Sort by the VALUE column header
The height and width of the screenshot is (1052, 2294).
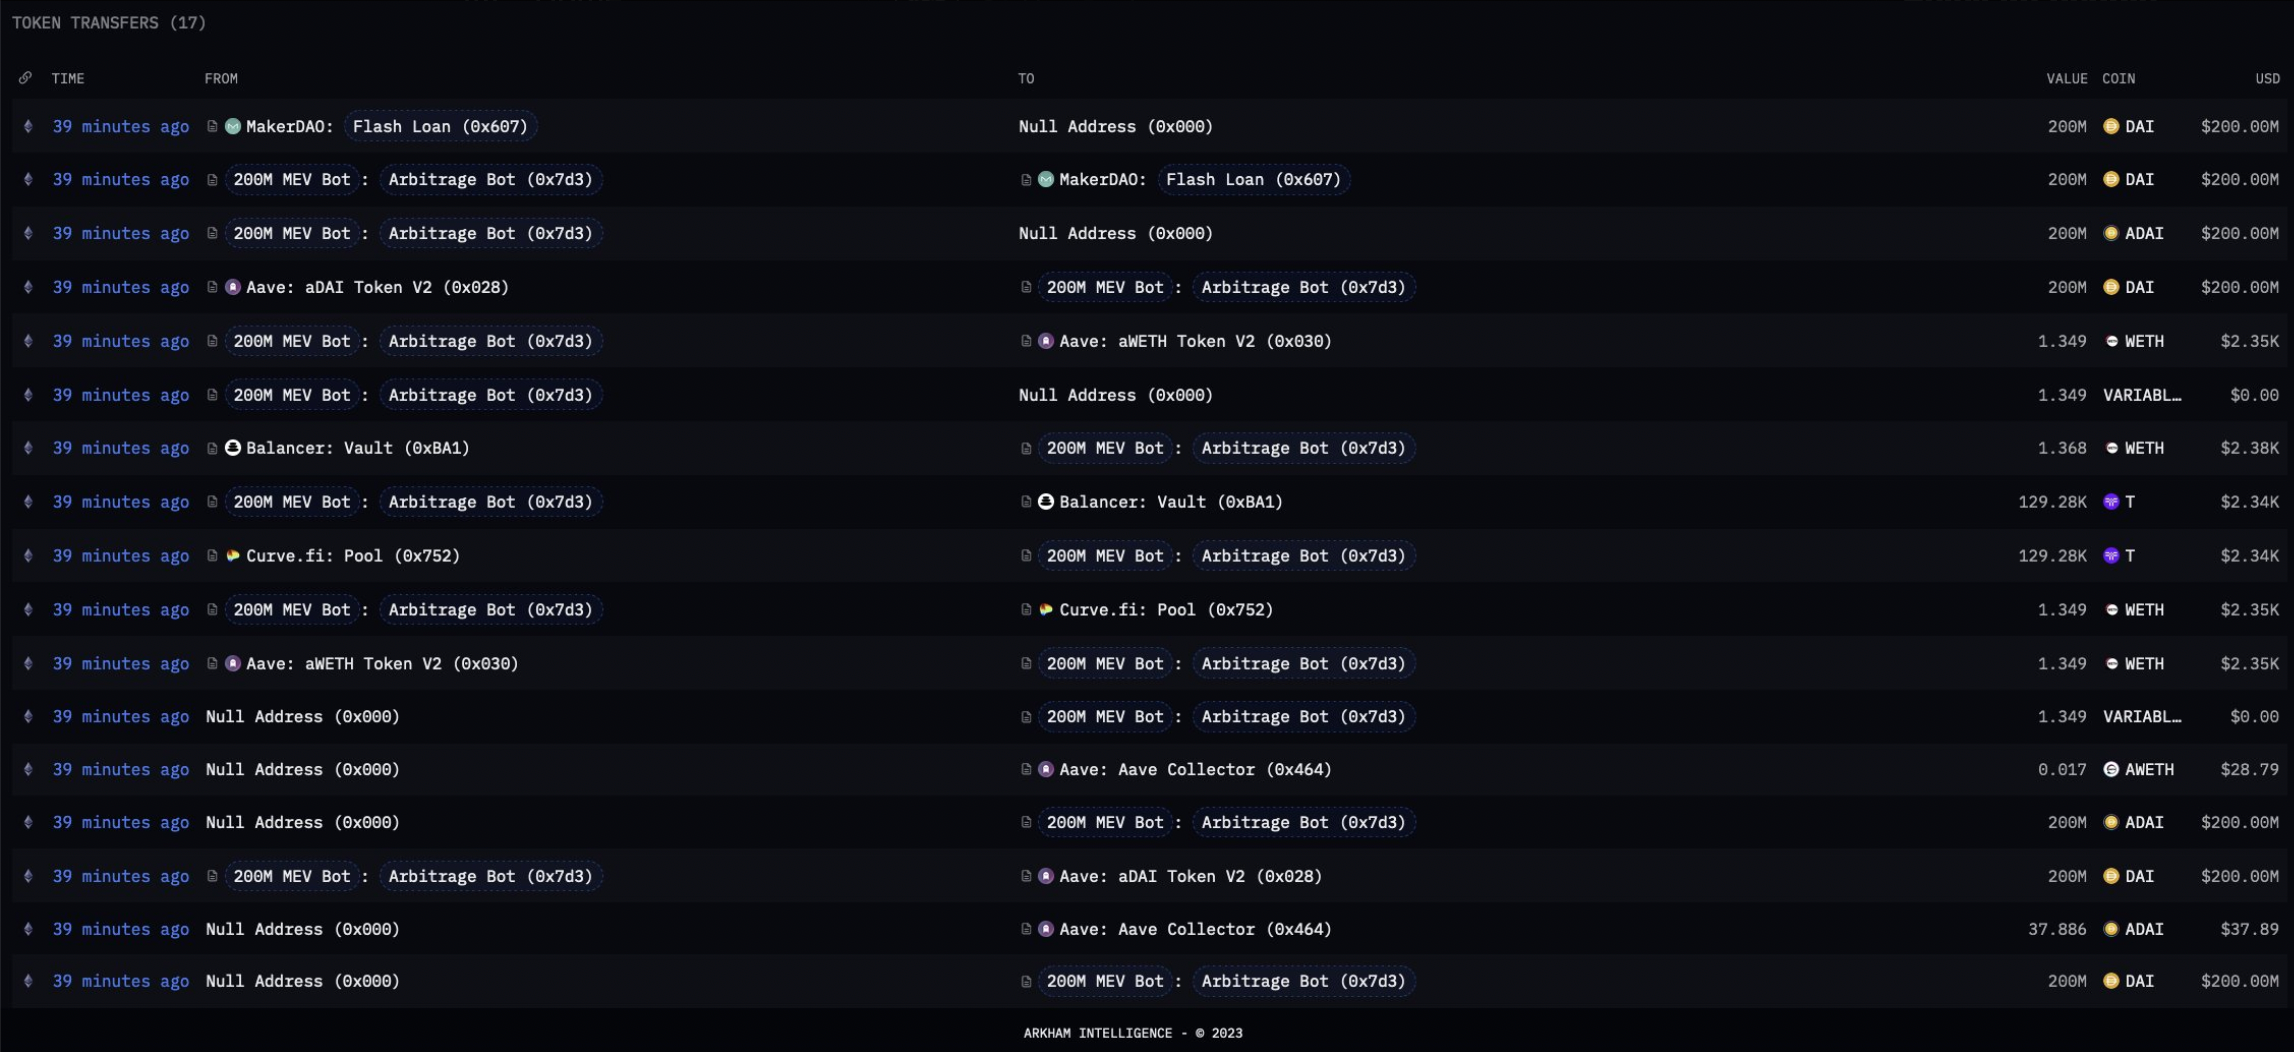[x=2065, y=78]
